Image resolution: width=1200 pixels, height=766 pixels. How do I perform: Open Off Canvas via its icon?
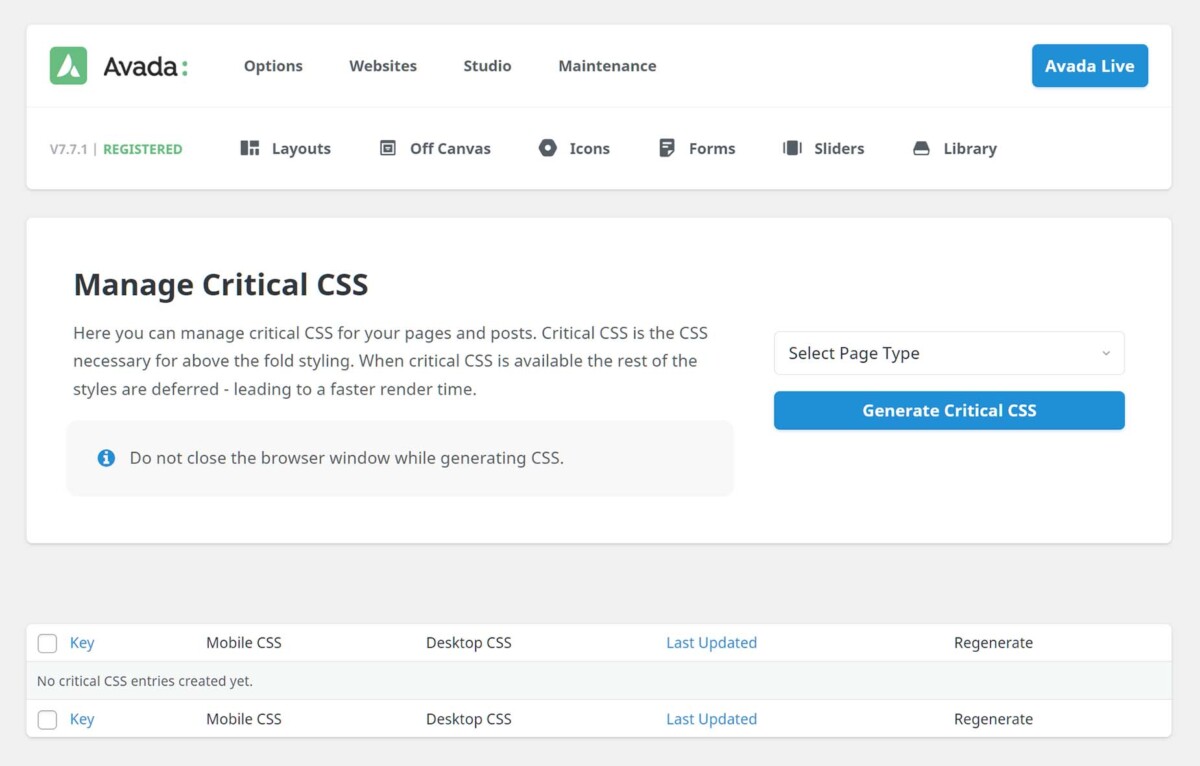tap(386, 147)
